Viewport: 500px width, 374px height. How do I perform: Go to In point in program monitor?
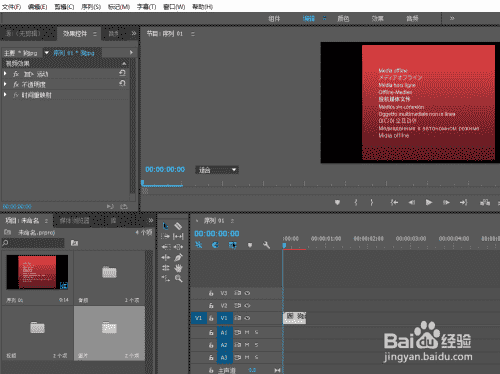(394, 202)
